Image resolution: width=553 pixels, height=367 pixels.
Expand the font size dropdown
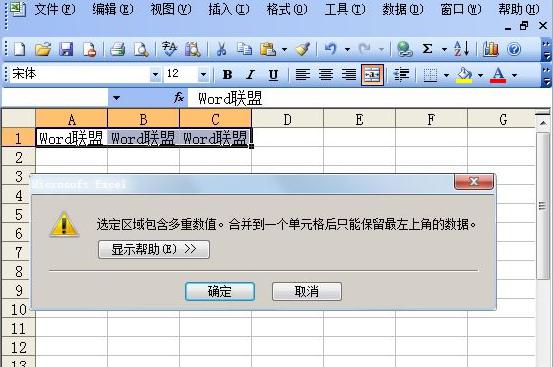pos(203,74)
